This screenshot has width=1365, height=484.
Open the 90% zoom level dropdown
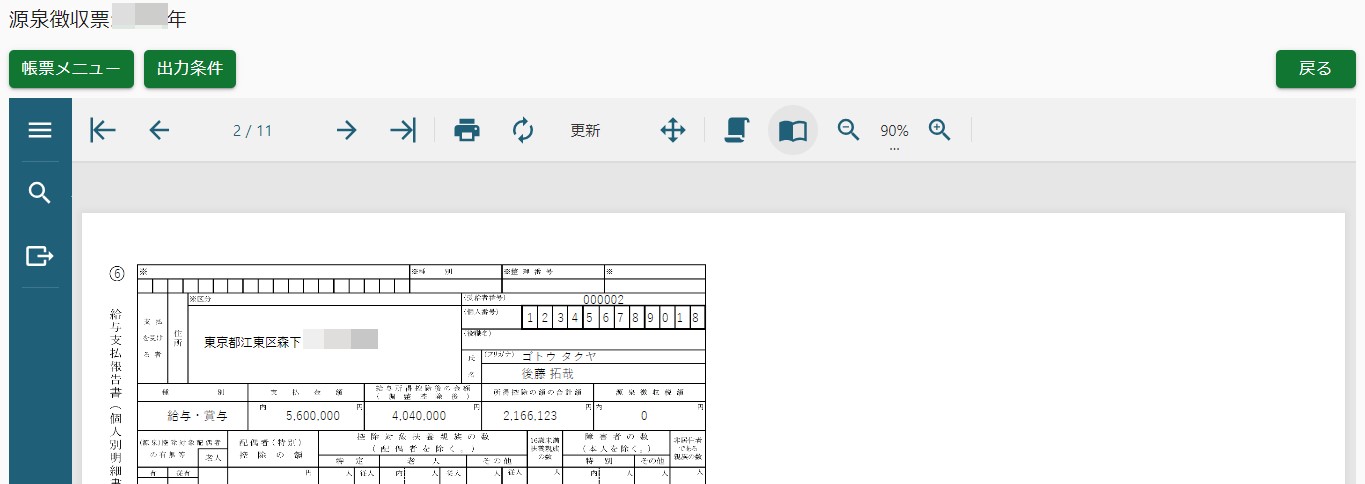click(x=894, y=135)
